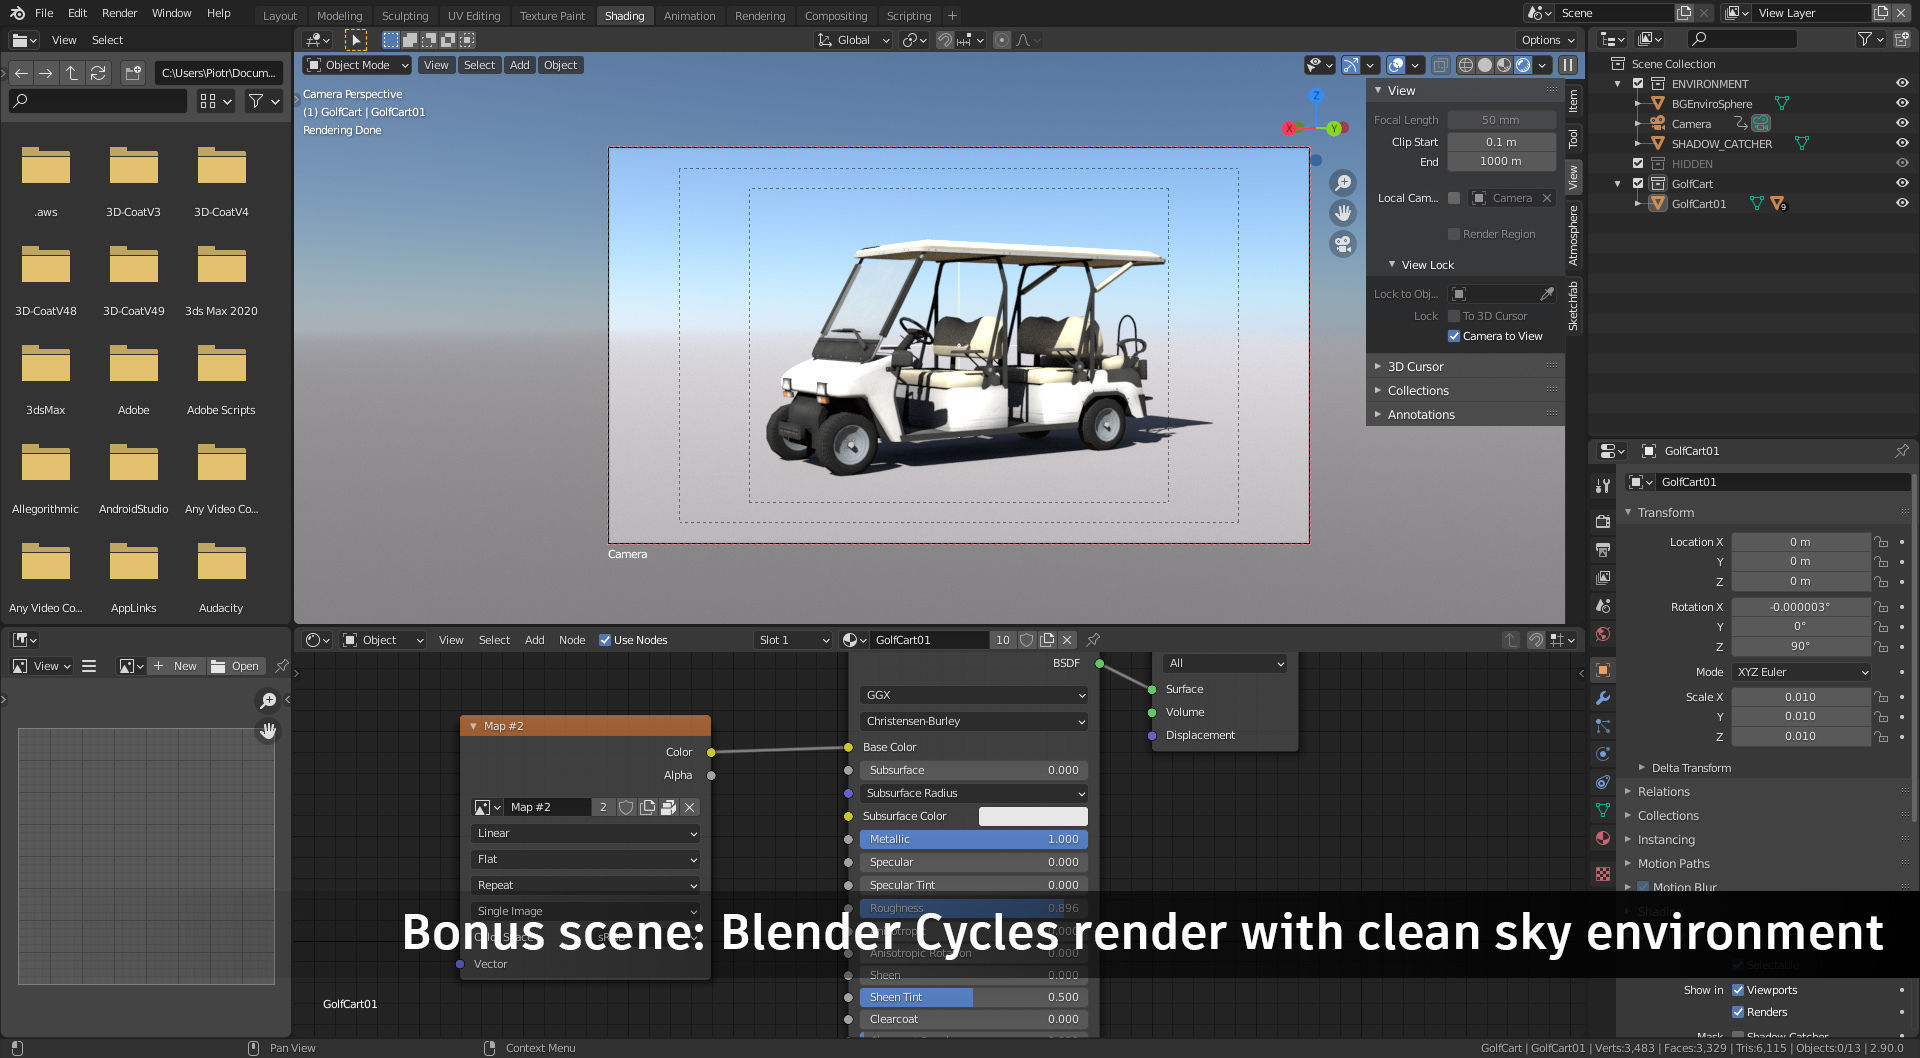Switch viewport to Wireframe shading
This screenshot has height=1058, width=1920.
click(1466, 65)
